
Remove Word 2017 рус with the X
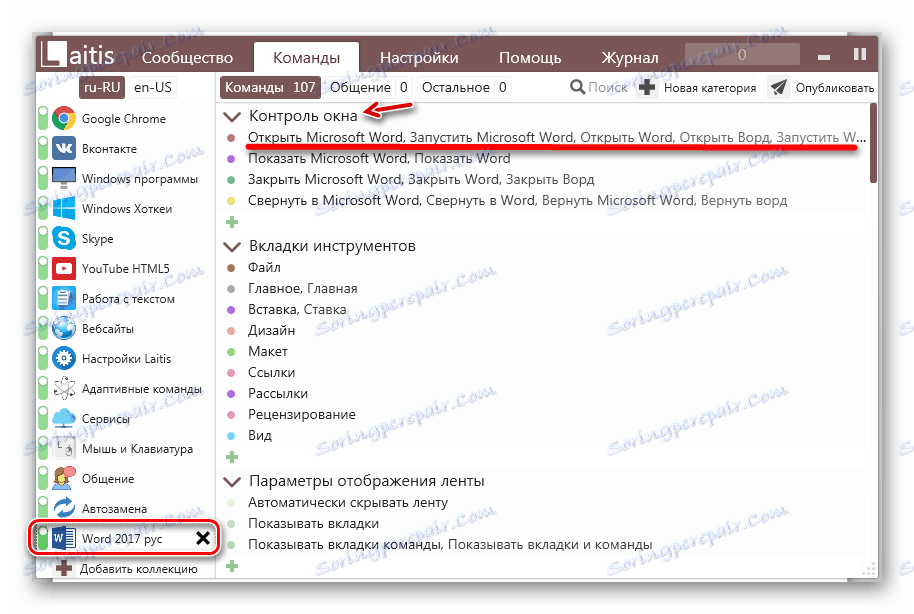(x=203, y=538)
